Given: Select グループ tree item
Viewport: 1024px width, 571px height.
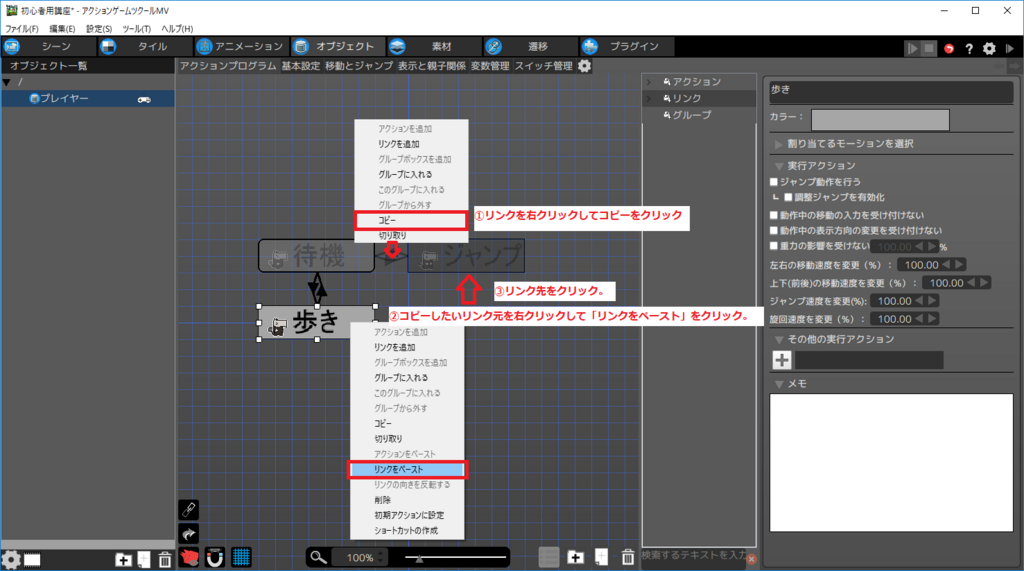Looking at the screenshot, I should (x=692, y=115).
